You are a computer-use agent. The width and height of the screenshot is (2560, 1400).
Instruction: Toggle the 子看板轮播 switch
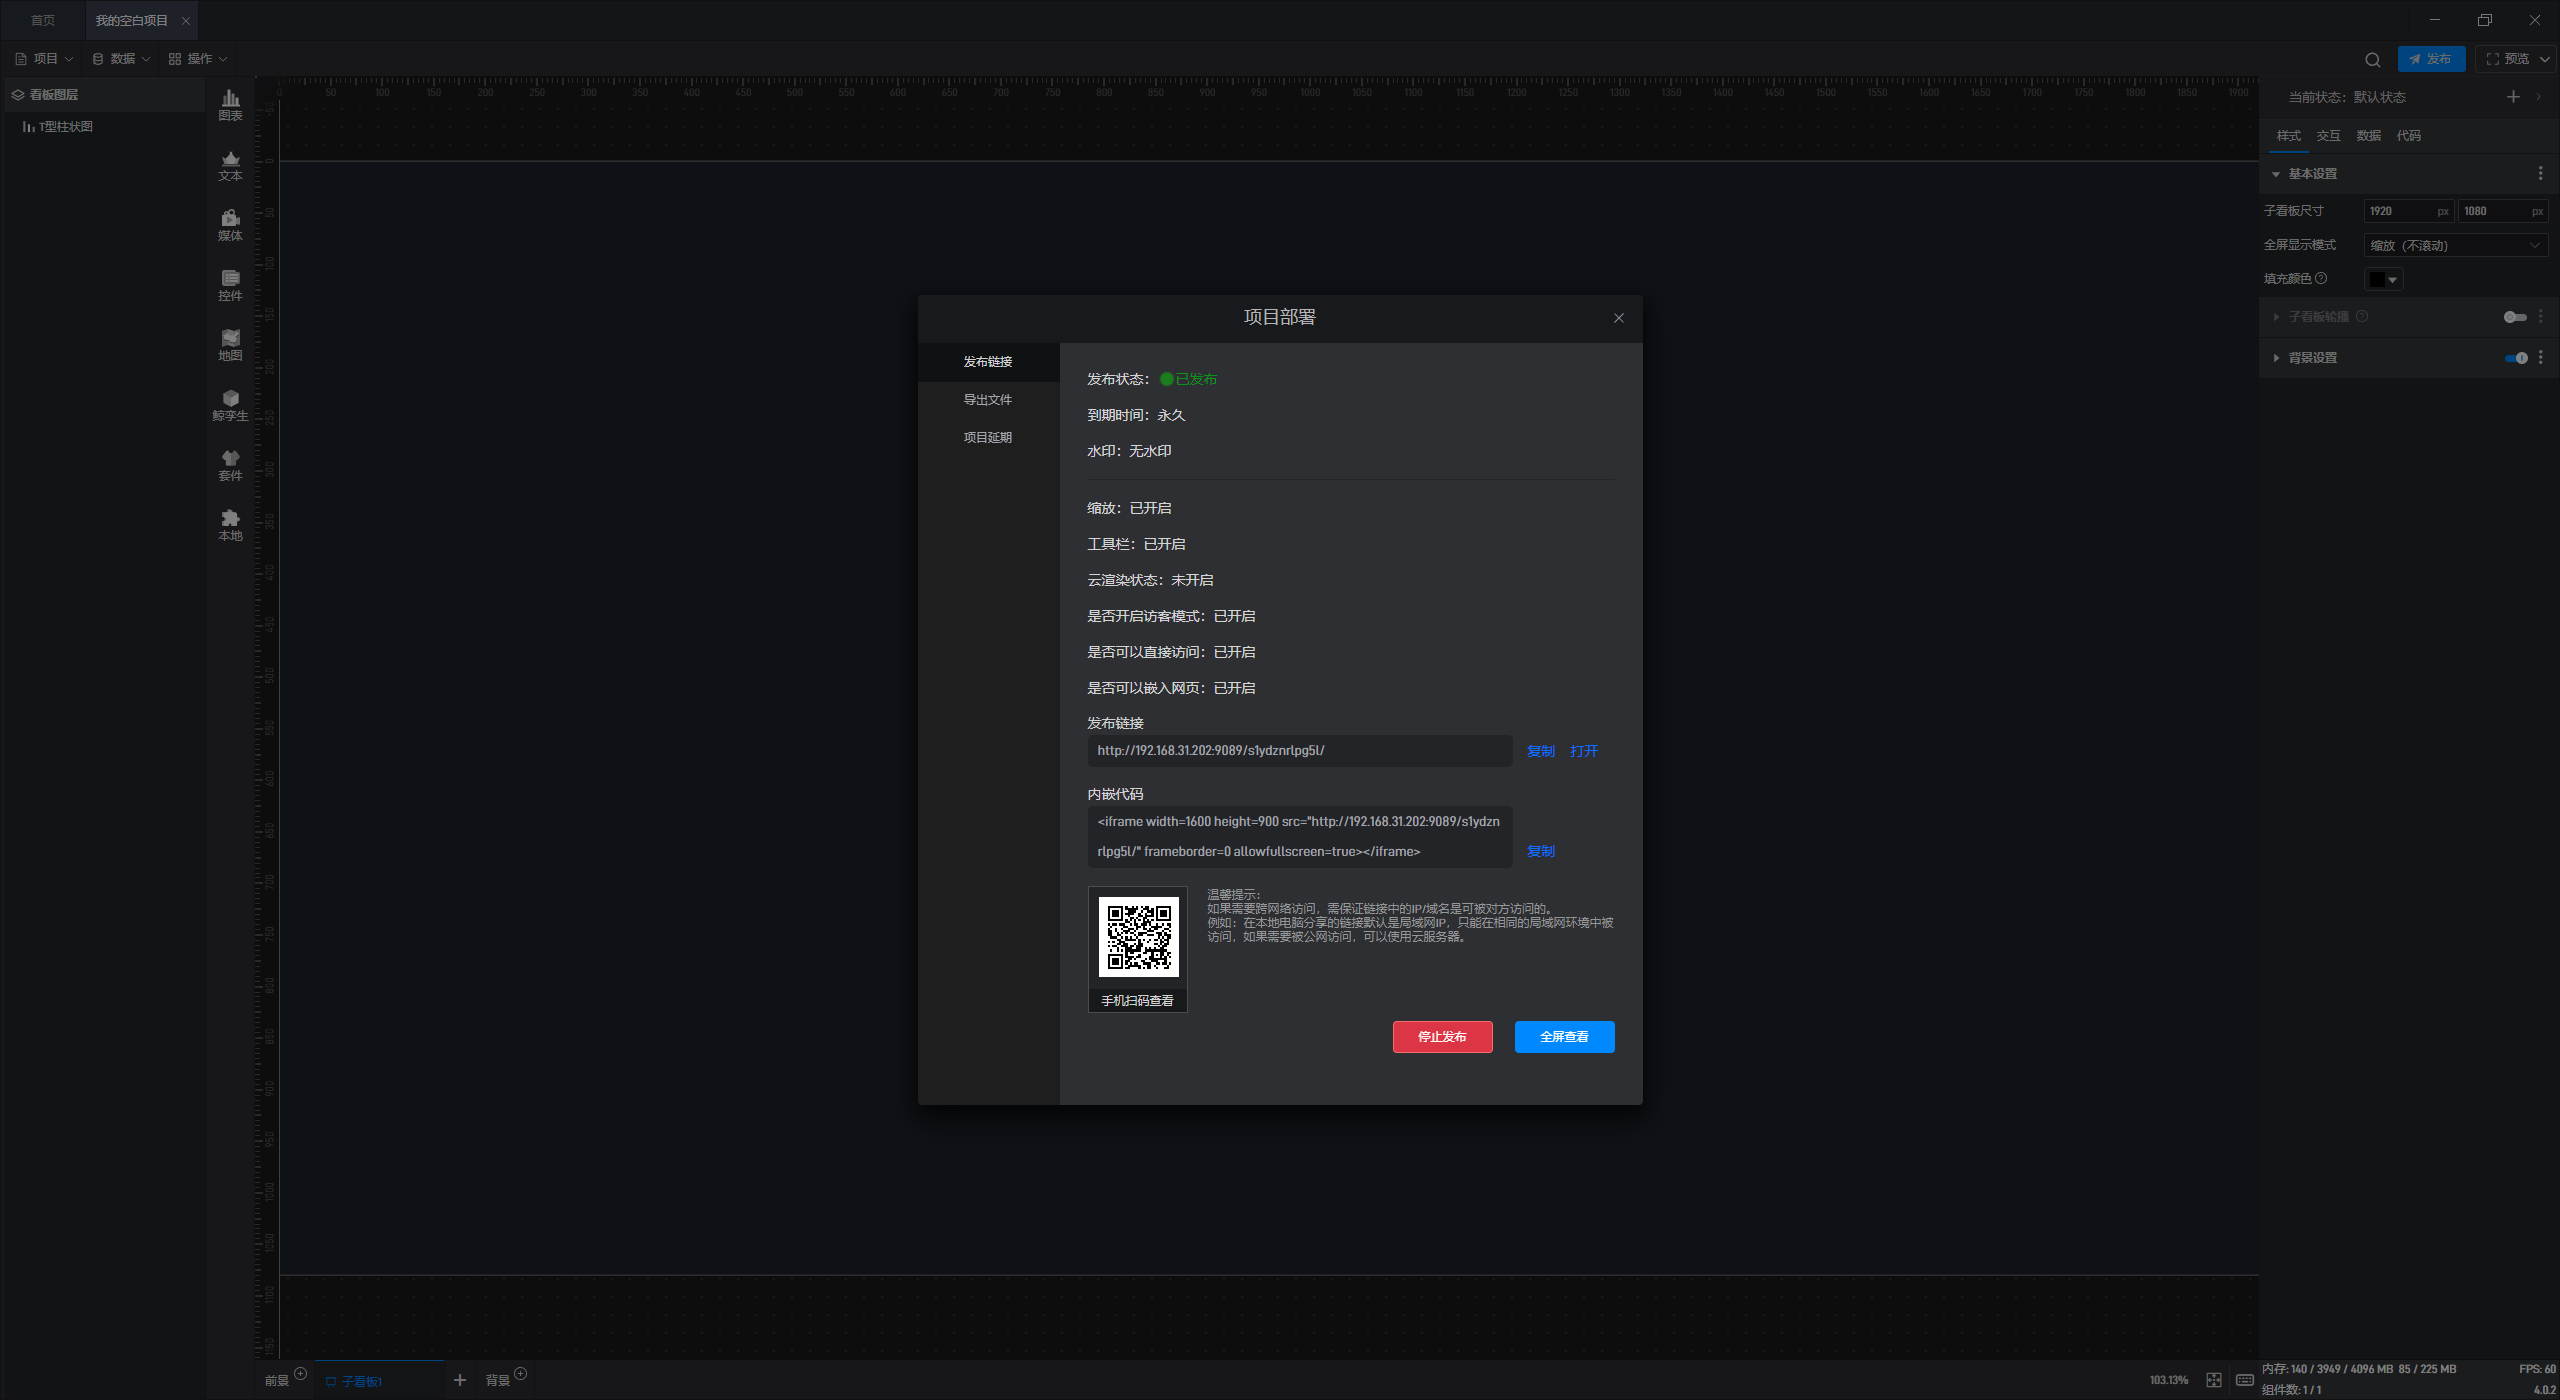coord(2514,317)
